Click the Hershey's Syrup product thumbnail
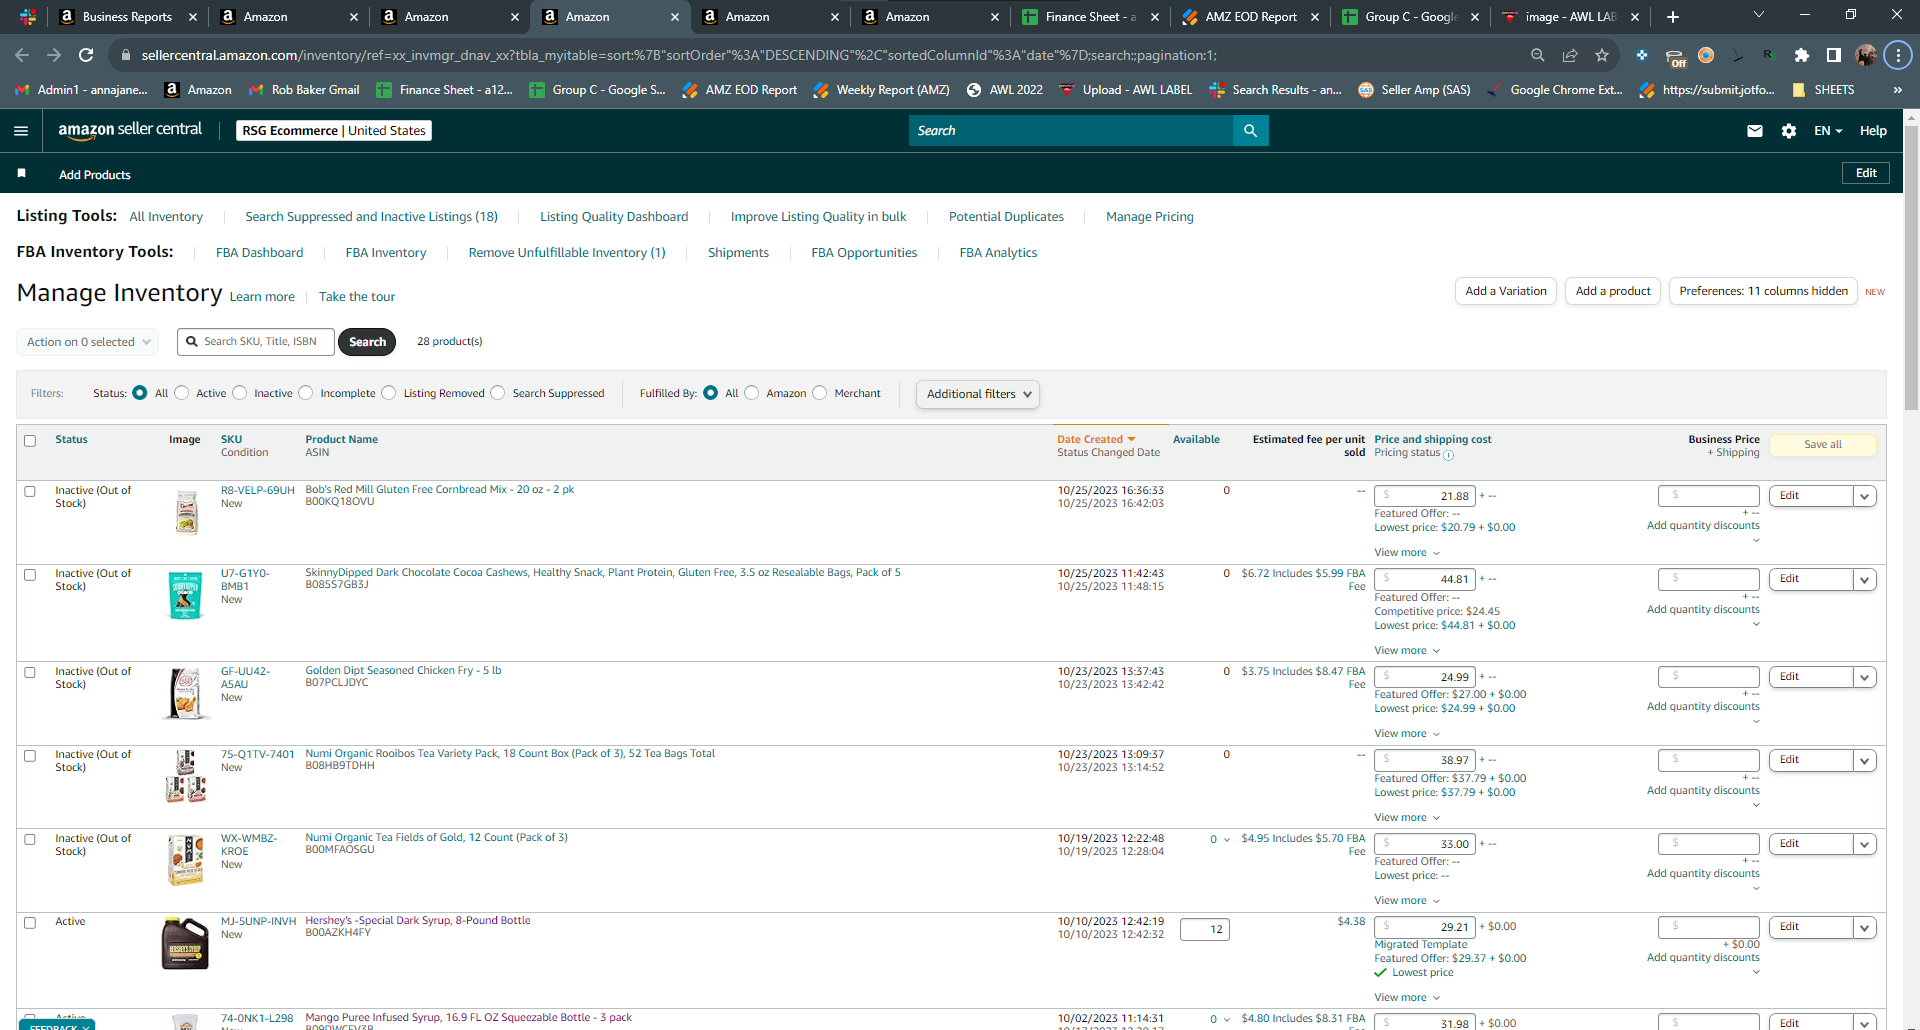 [185, 943]
